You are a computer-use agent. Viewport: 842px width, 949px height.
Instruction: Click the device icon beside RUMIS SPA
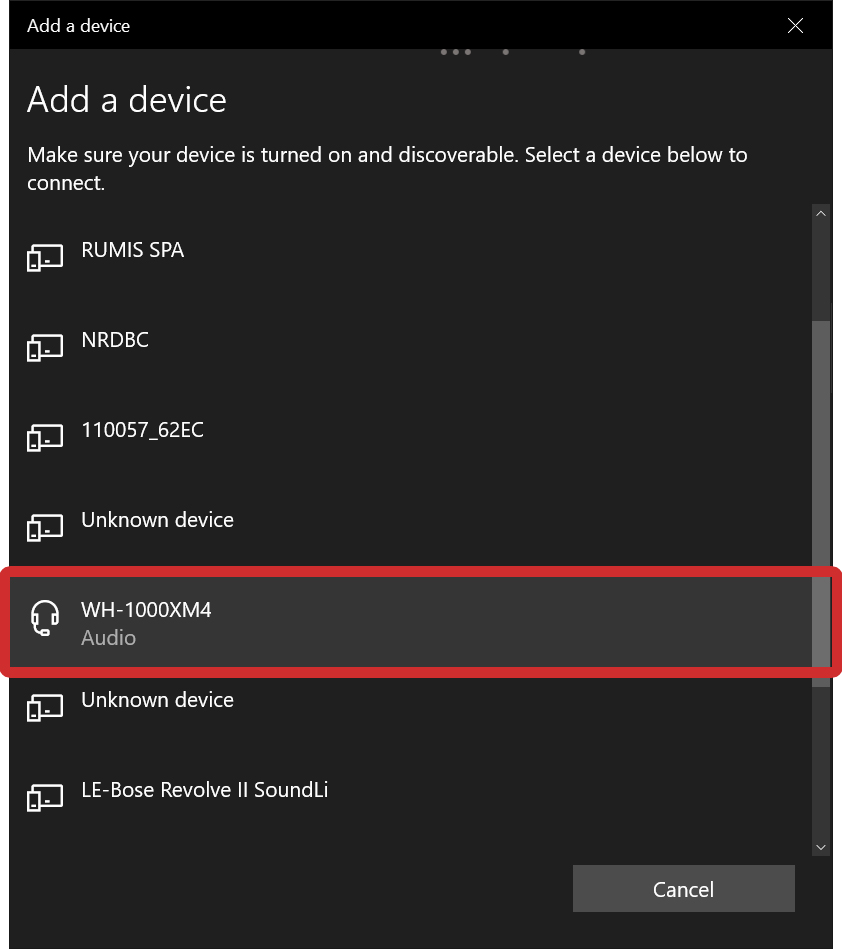pyautogui.click(x=44, y=258)
